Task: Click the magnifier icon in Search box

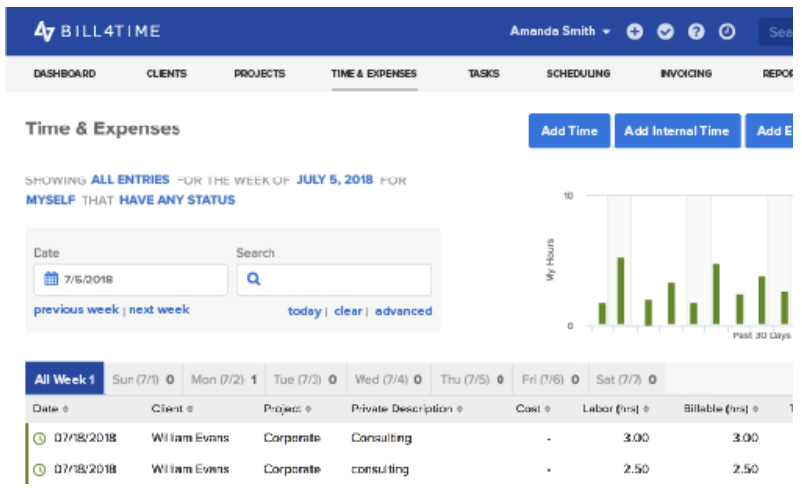Action: [254, 279]
